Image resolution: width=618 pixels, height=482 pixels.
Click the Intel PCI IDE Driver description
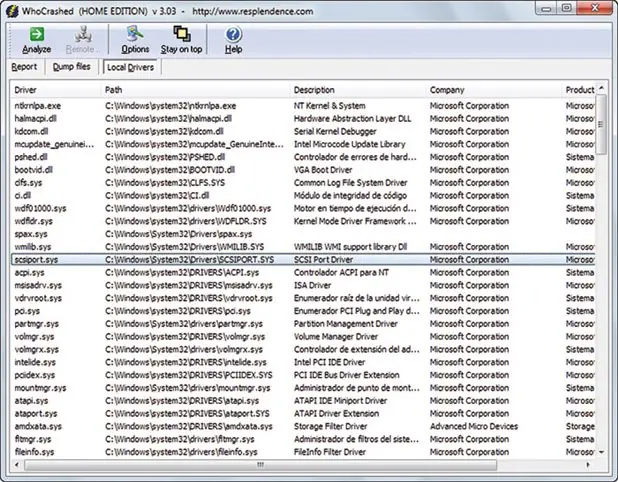pyautogui.click(x=329, y=362)
